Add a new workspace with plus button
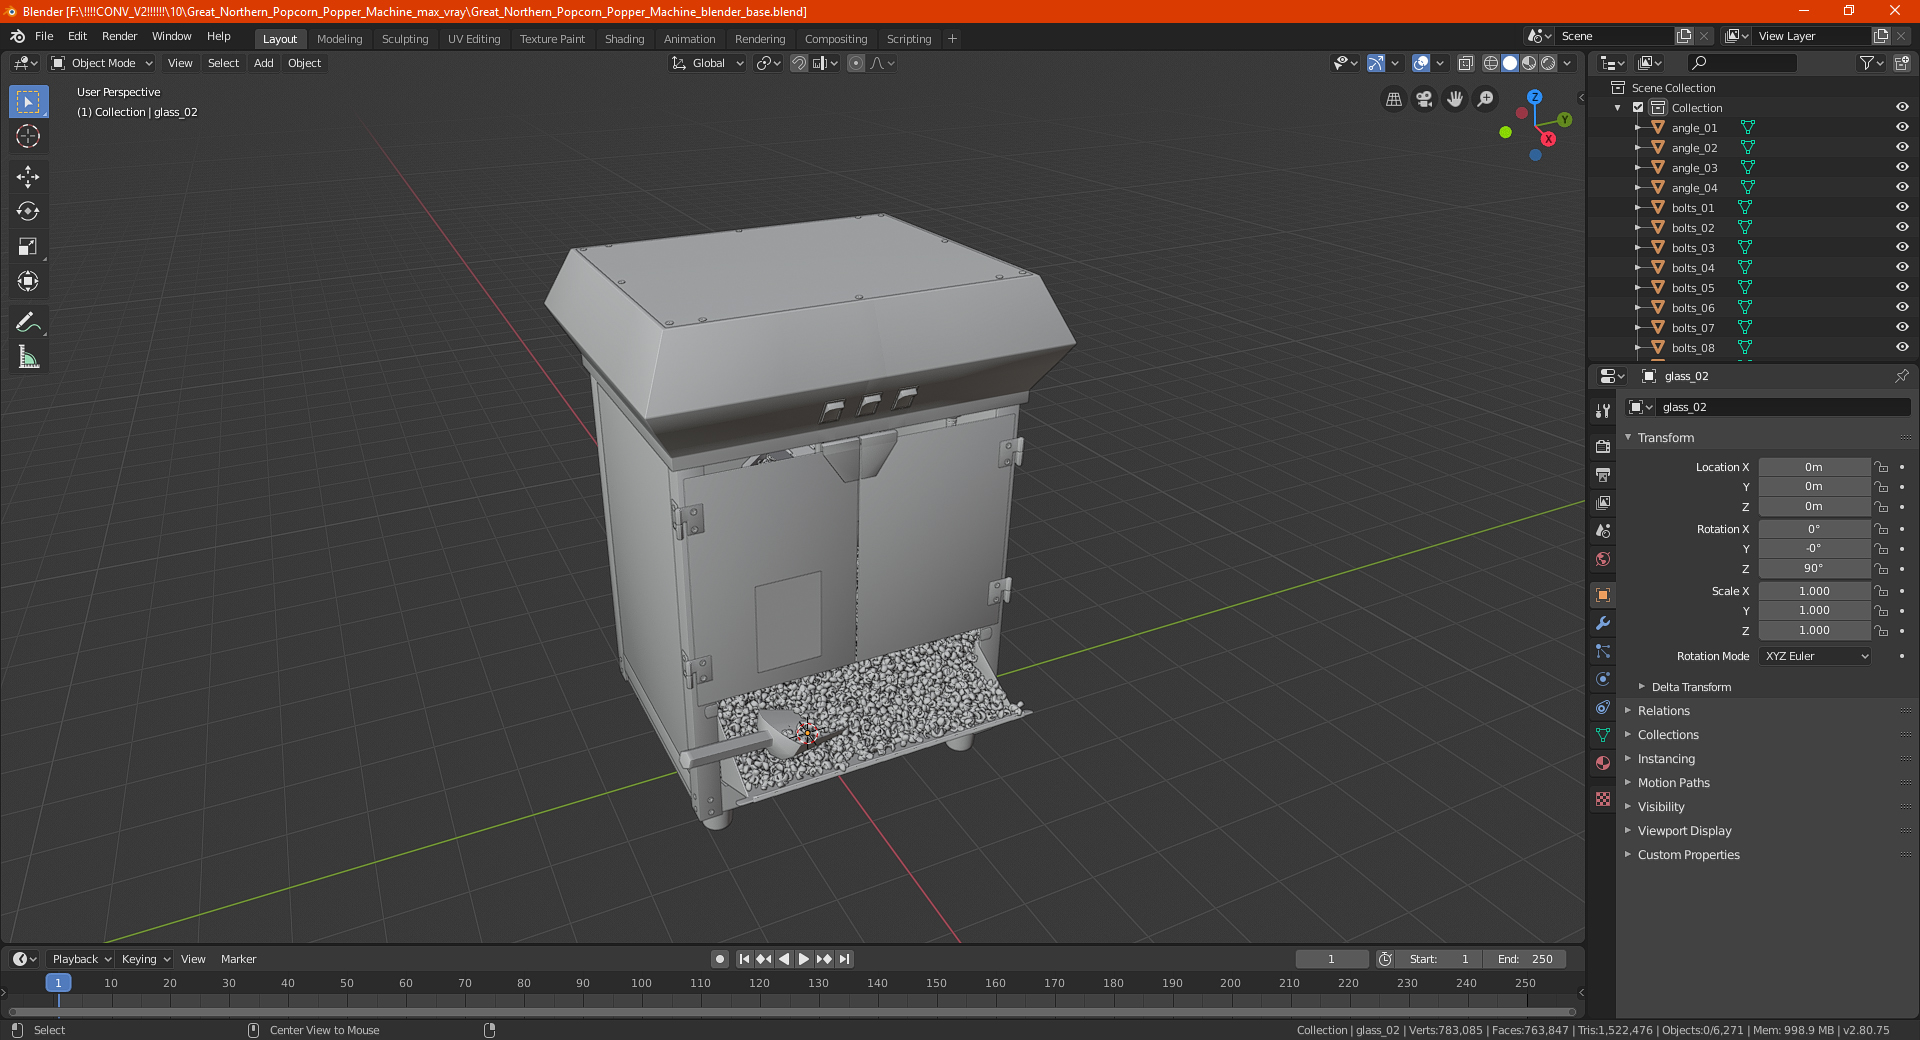This screenshot has width=1920, height=1040. tap(952, 39)
